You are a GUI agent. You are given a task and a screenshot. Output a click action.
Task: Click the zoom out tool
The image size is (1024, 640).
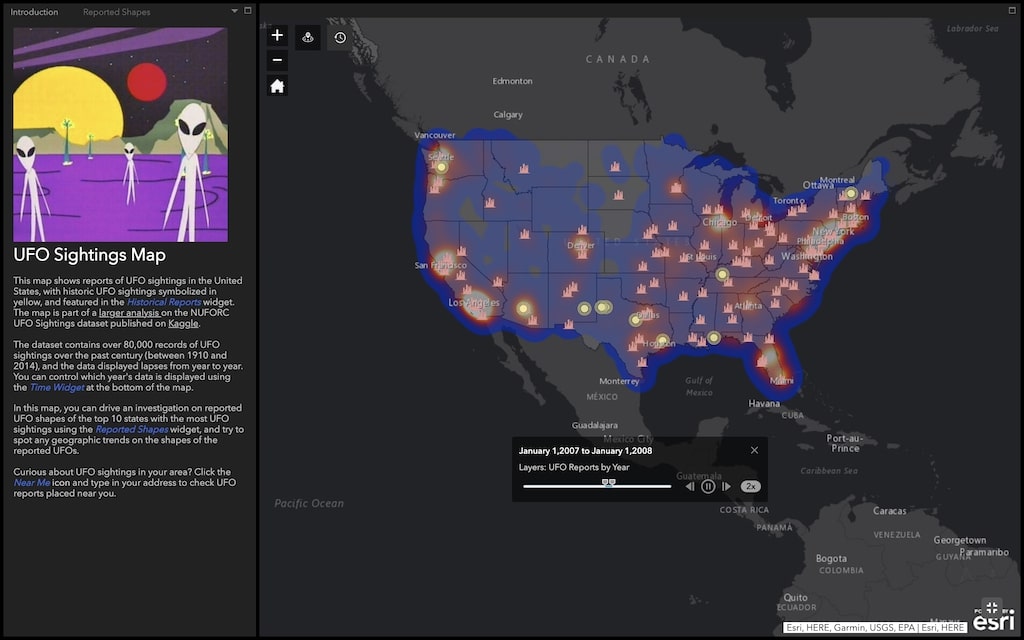277,60
